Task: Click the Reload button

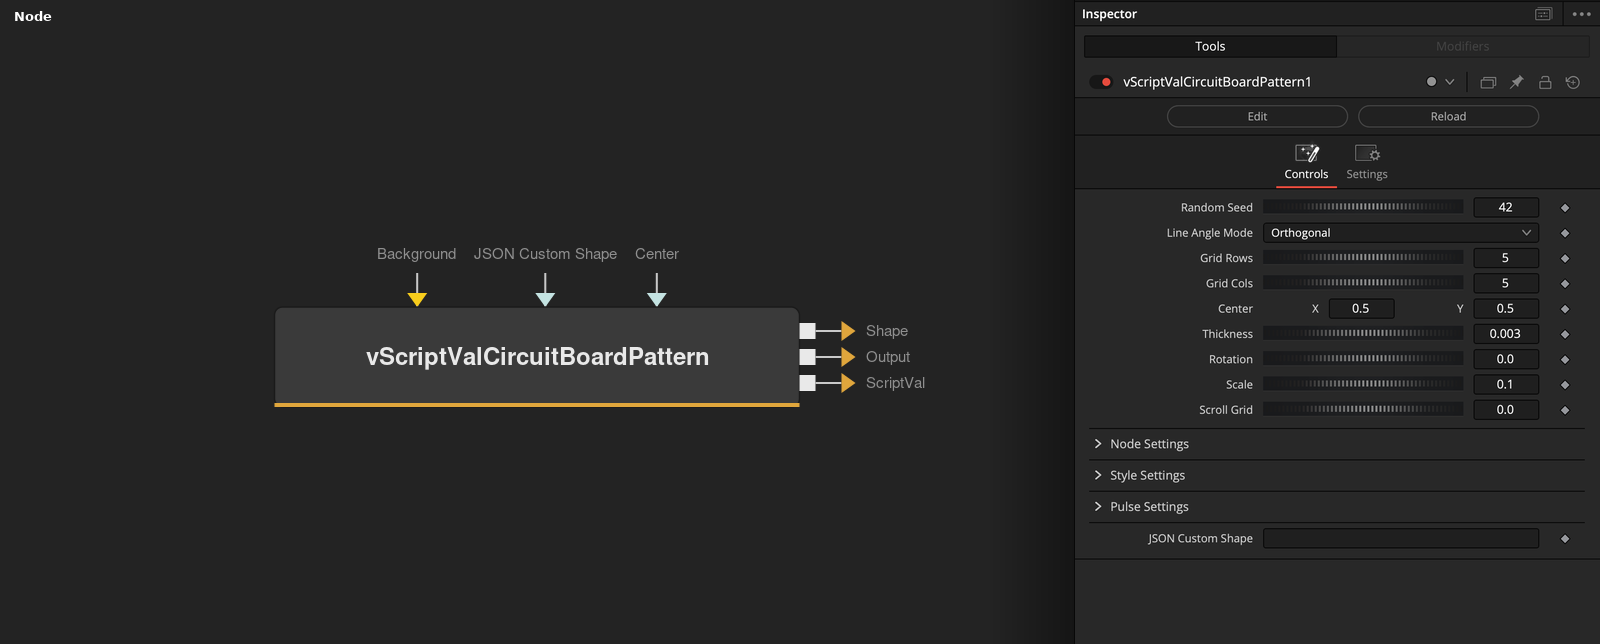Action: click(x=1448, y=116)
